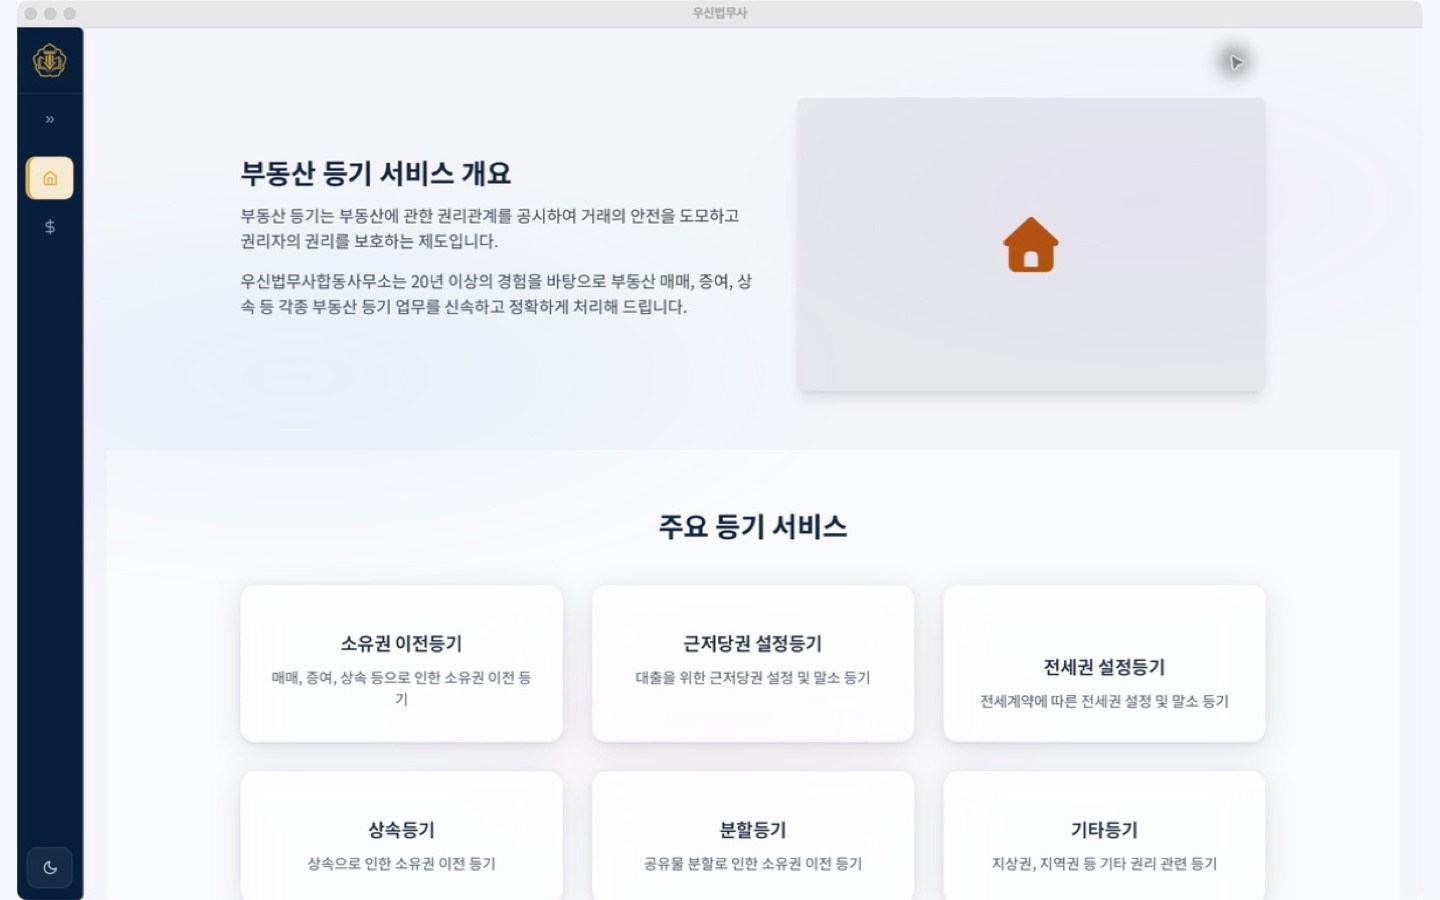This screenshot has width=1440, height=900.
Task: Click the 우신법무사 window title
Action: click(720, 13)
